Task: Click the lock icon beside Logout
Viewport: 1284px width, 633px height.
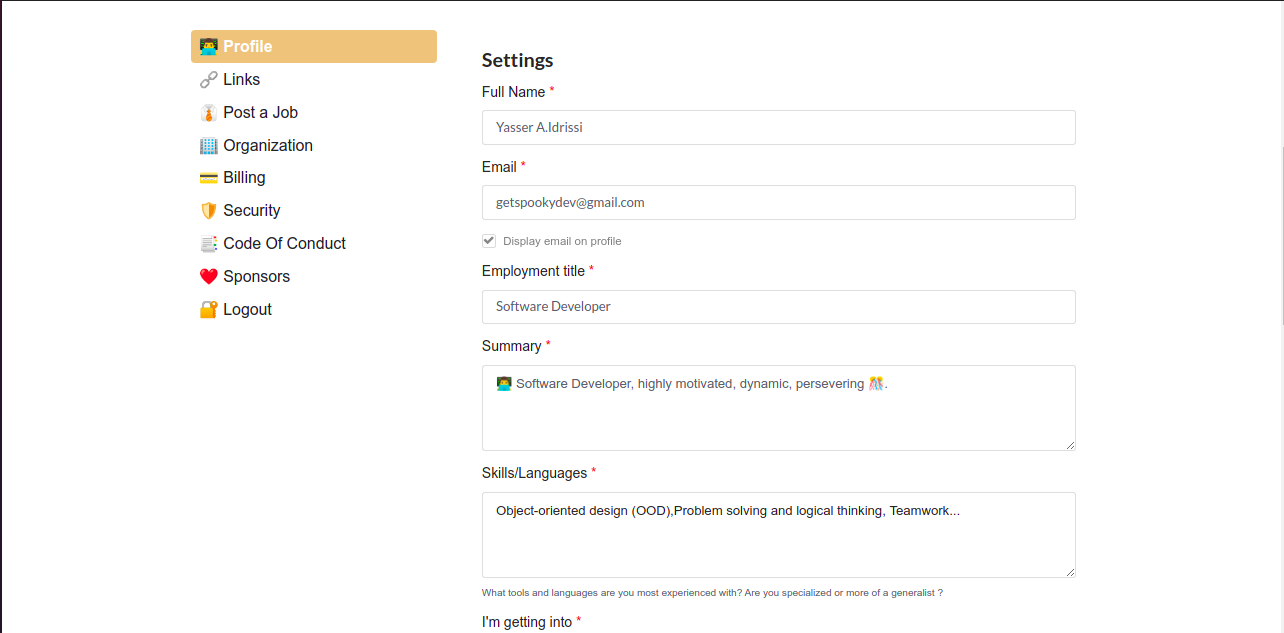Action: pyautogui.click(x=208, y=309)
